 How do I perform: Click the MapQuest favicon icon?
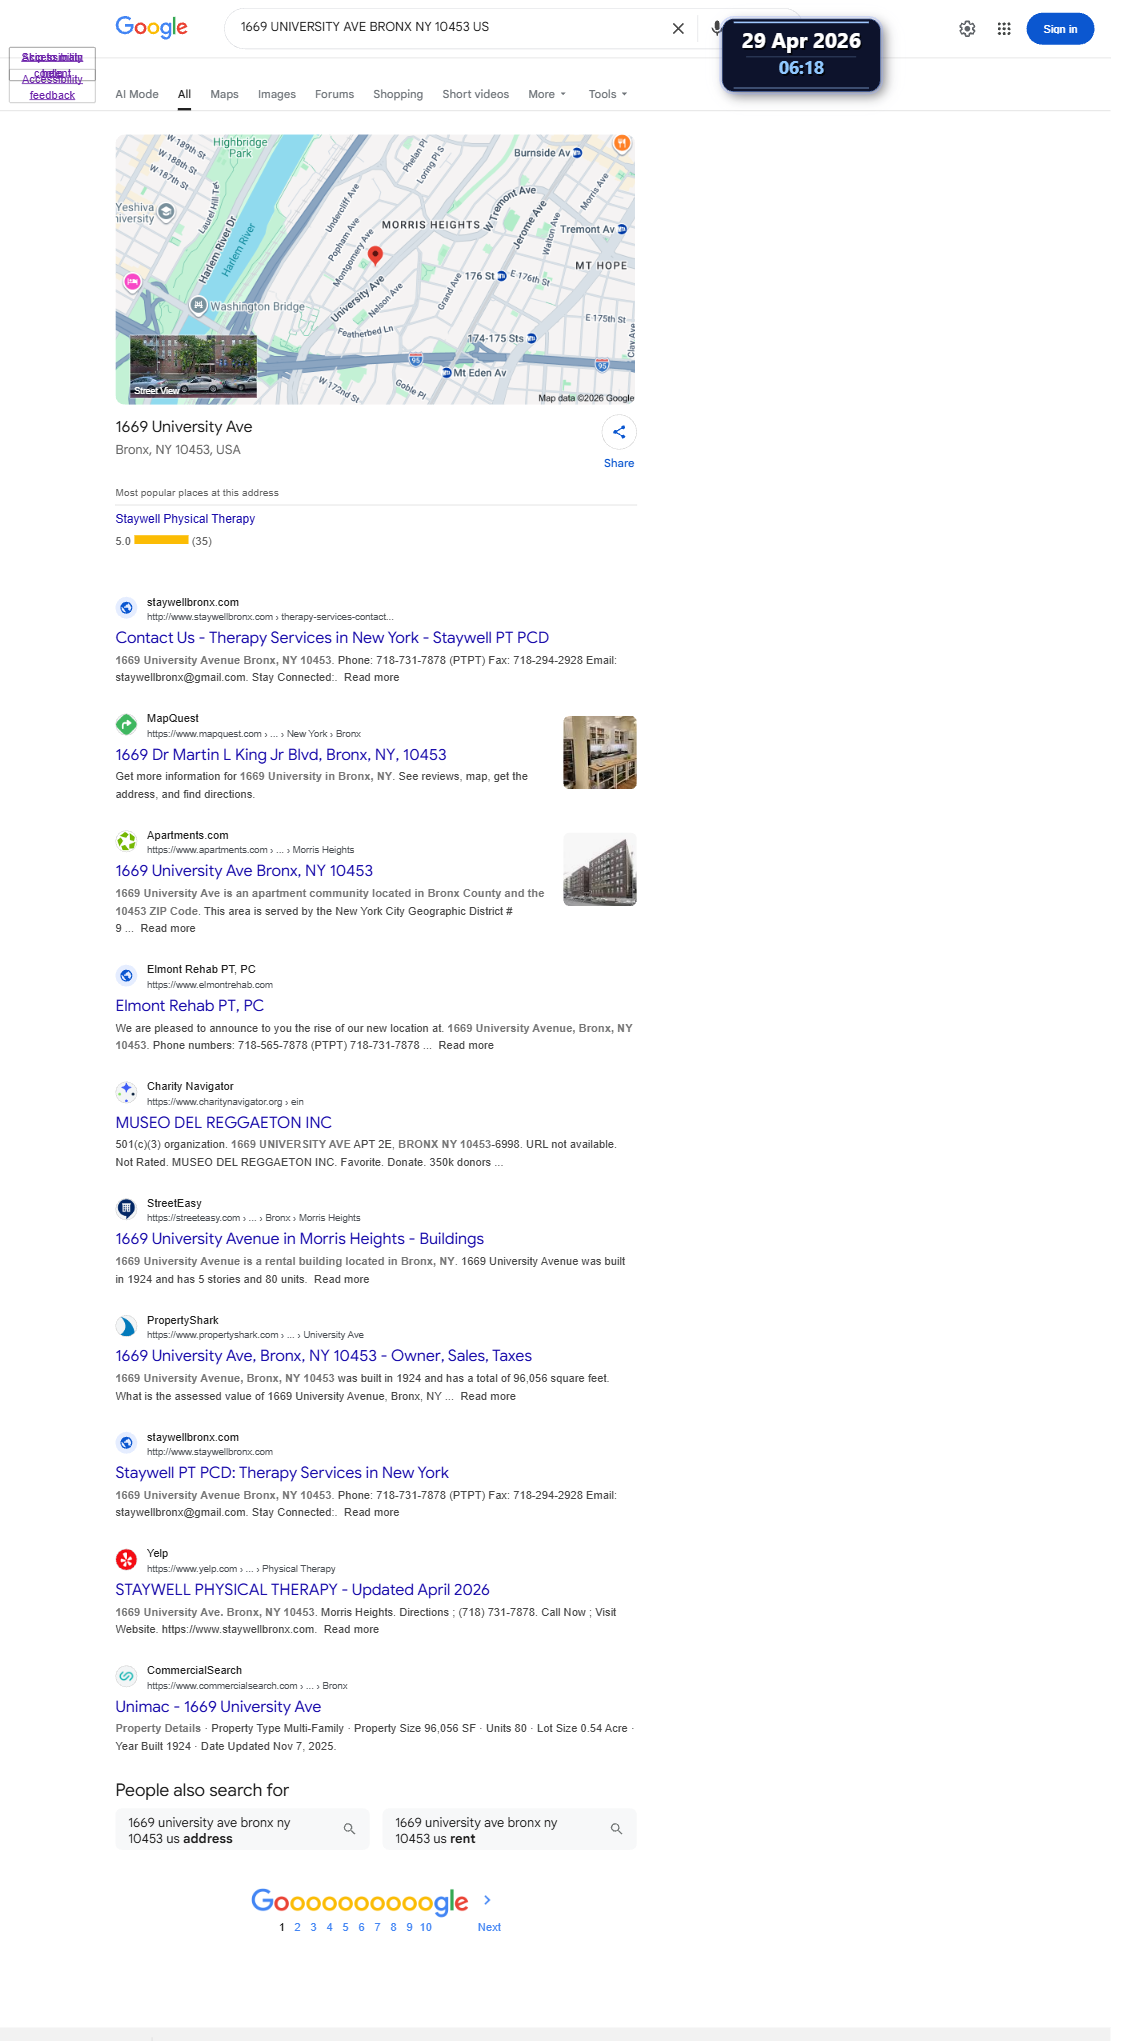point(126,724)
